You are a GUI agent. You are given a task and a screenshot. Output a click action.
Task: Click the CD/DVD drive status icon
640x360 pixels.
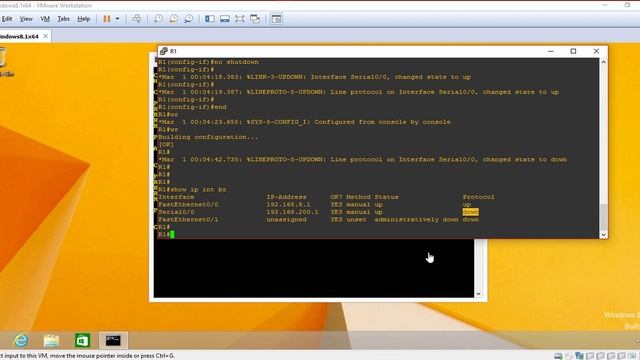569,356
